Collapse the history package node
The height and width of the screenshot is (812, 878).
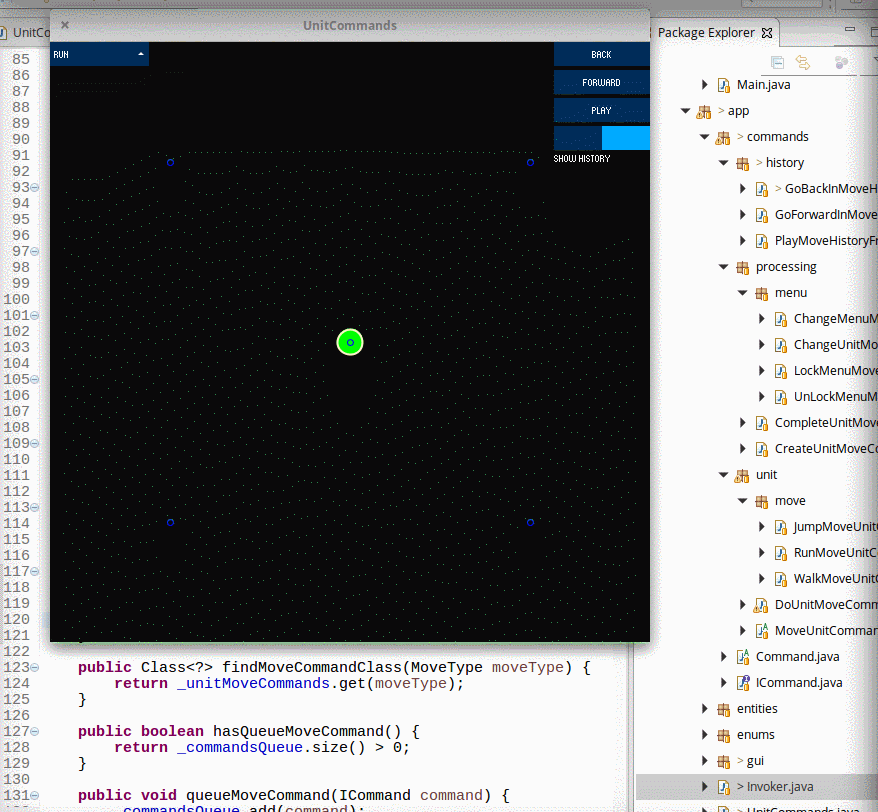click(x=723, y=162)
